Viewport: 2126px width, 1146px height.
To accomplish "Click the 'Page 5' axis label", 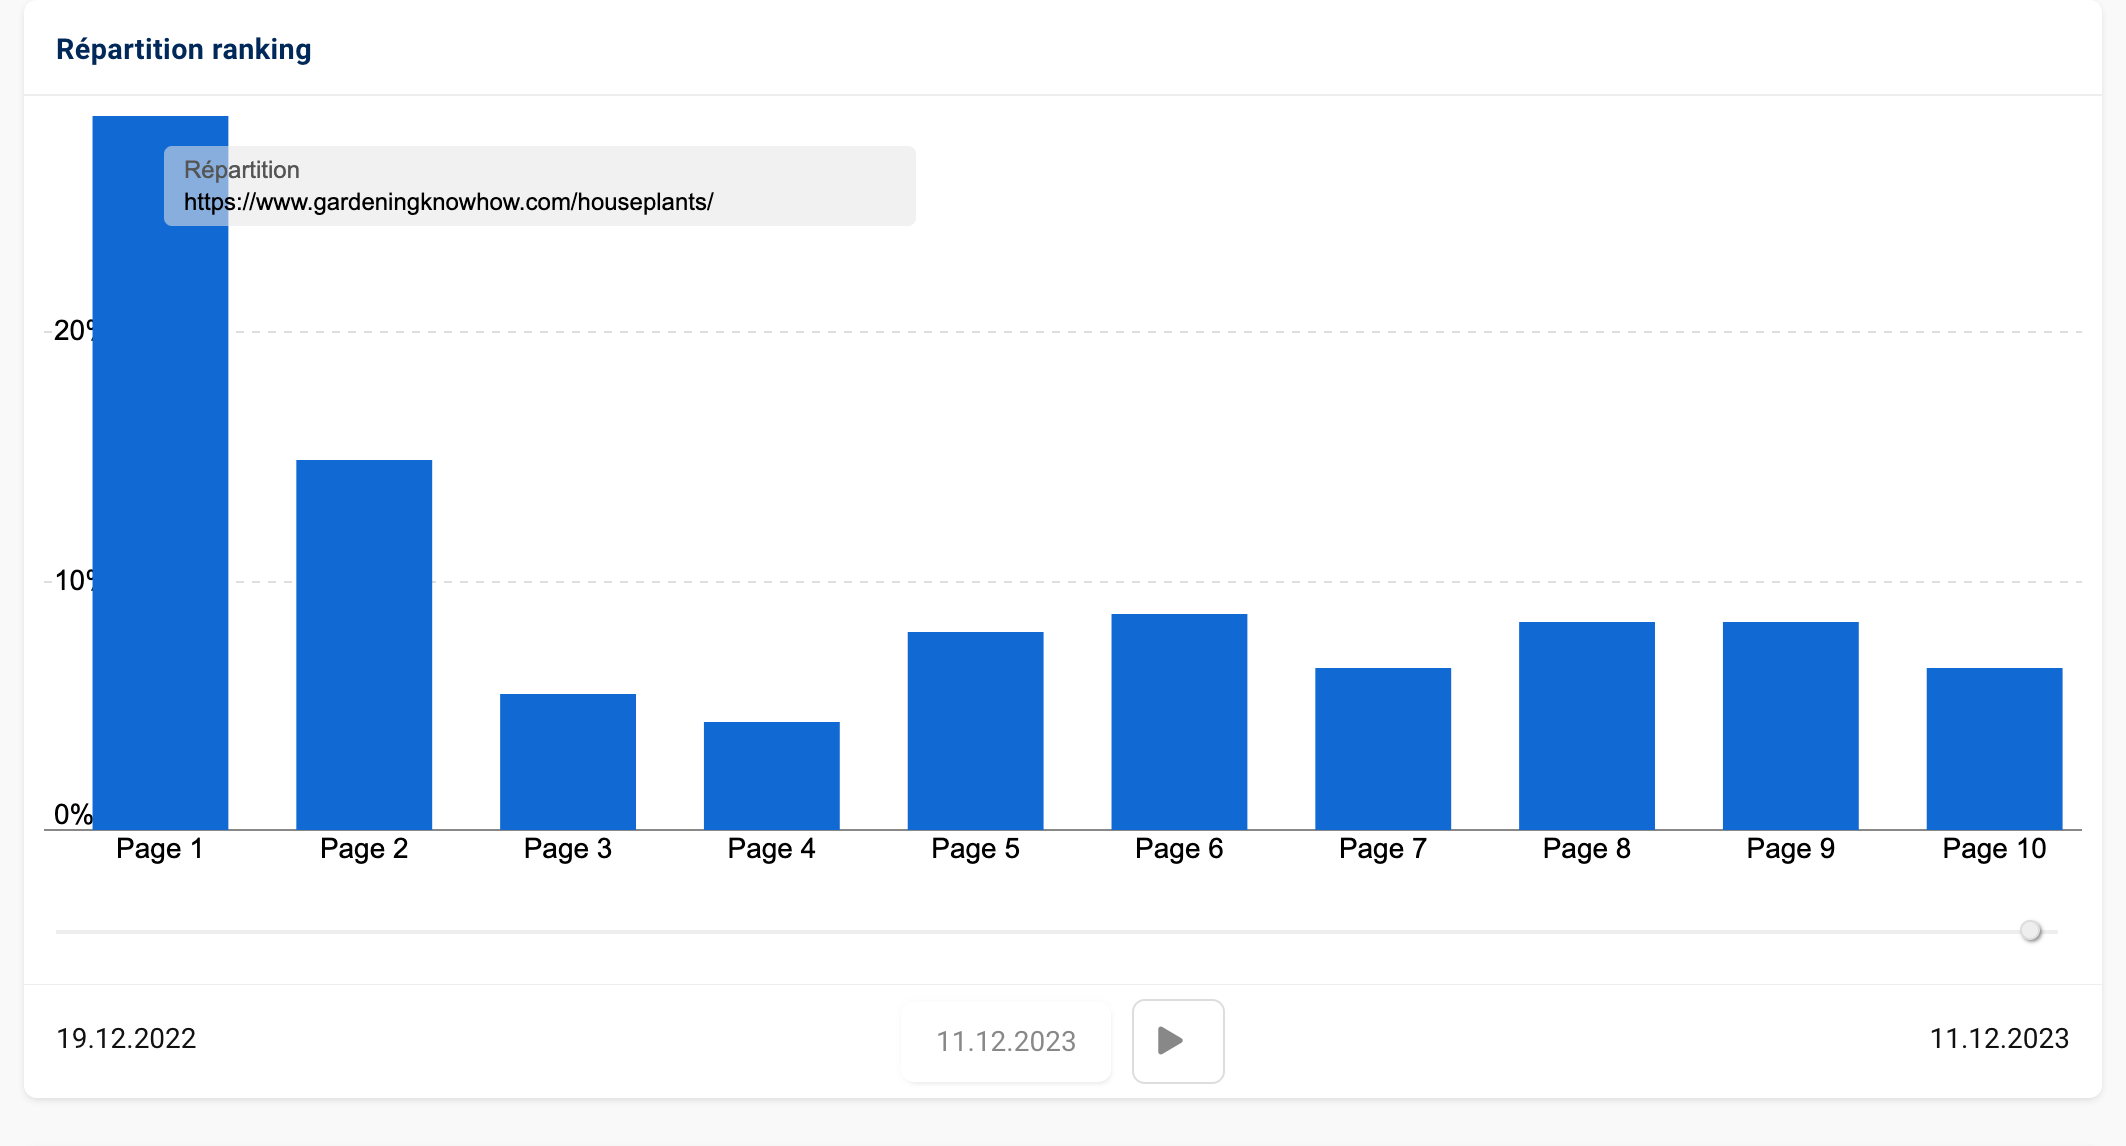I will point(976,849).
